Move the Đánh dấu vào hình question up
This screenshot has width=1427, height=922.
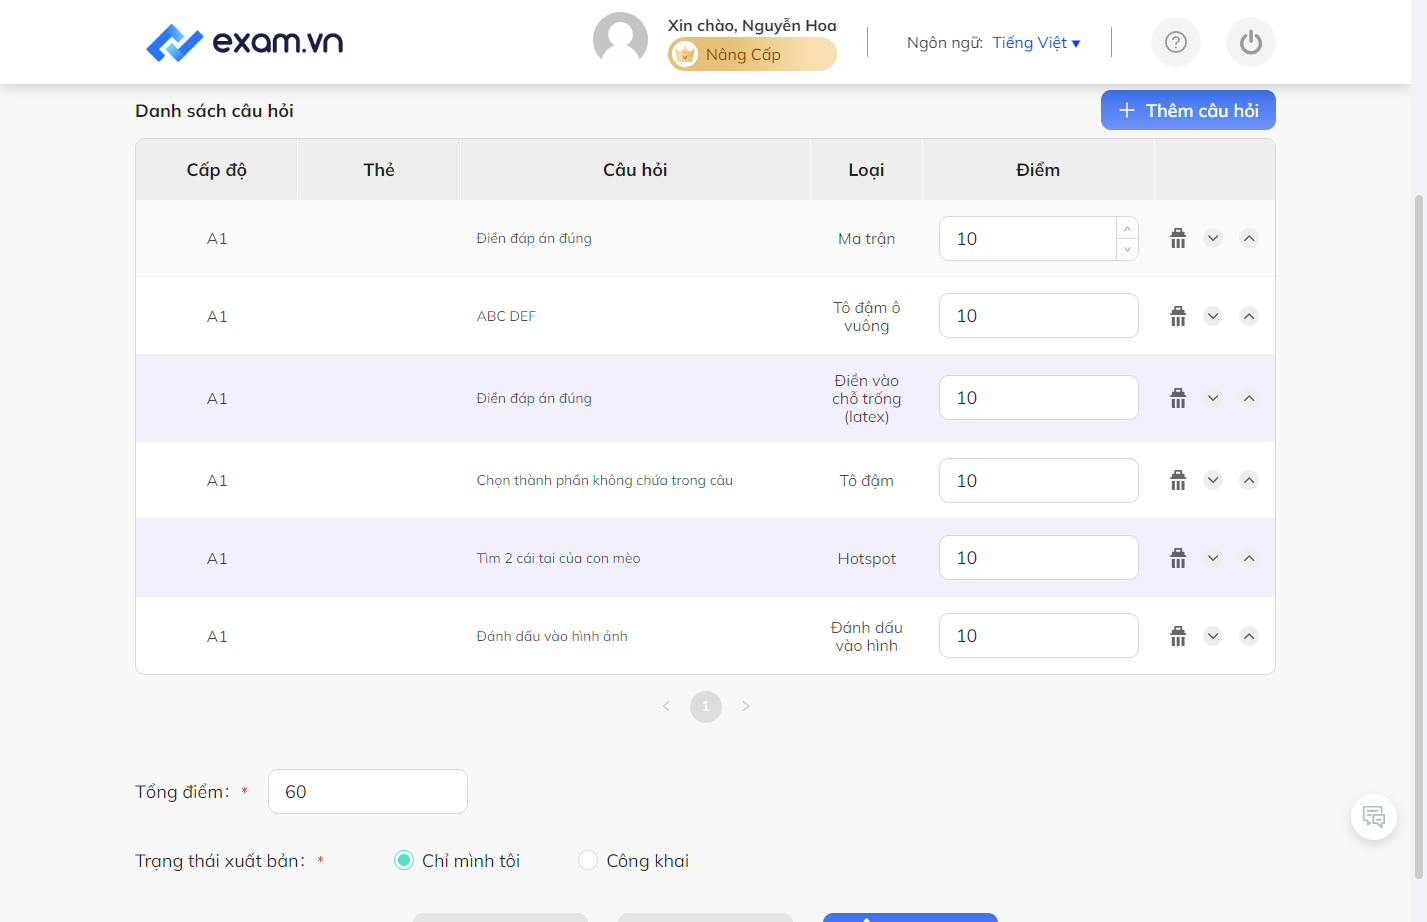pyautogui.click(x=1249, y=636)
